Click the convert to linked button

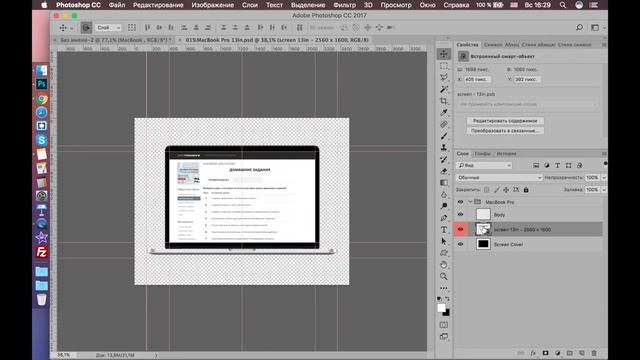click(x=505, y=131)
